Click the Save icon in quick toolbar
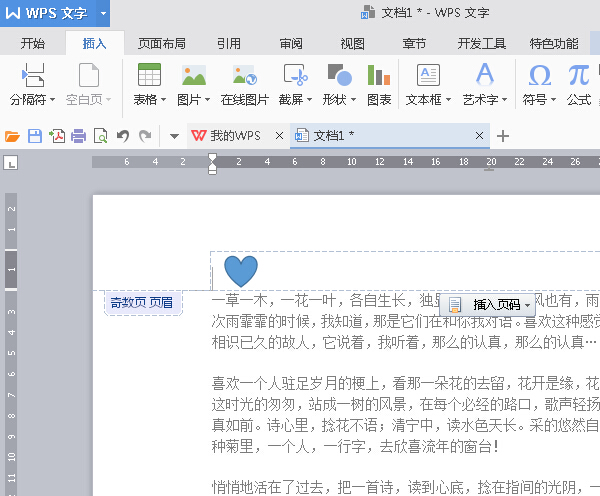 pyautogui.click(x=35, y=136)
